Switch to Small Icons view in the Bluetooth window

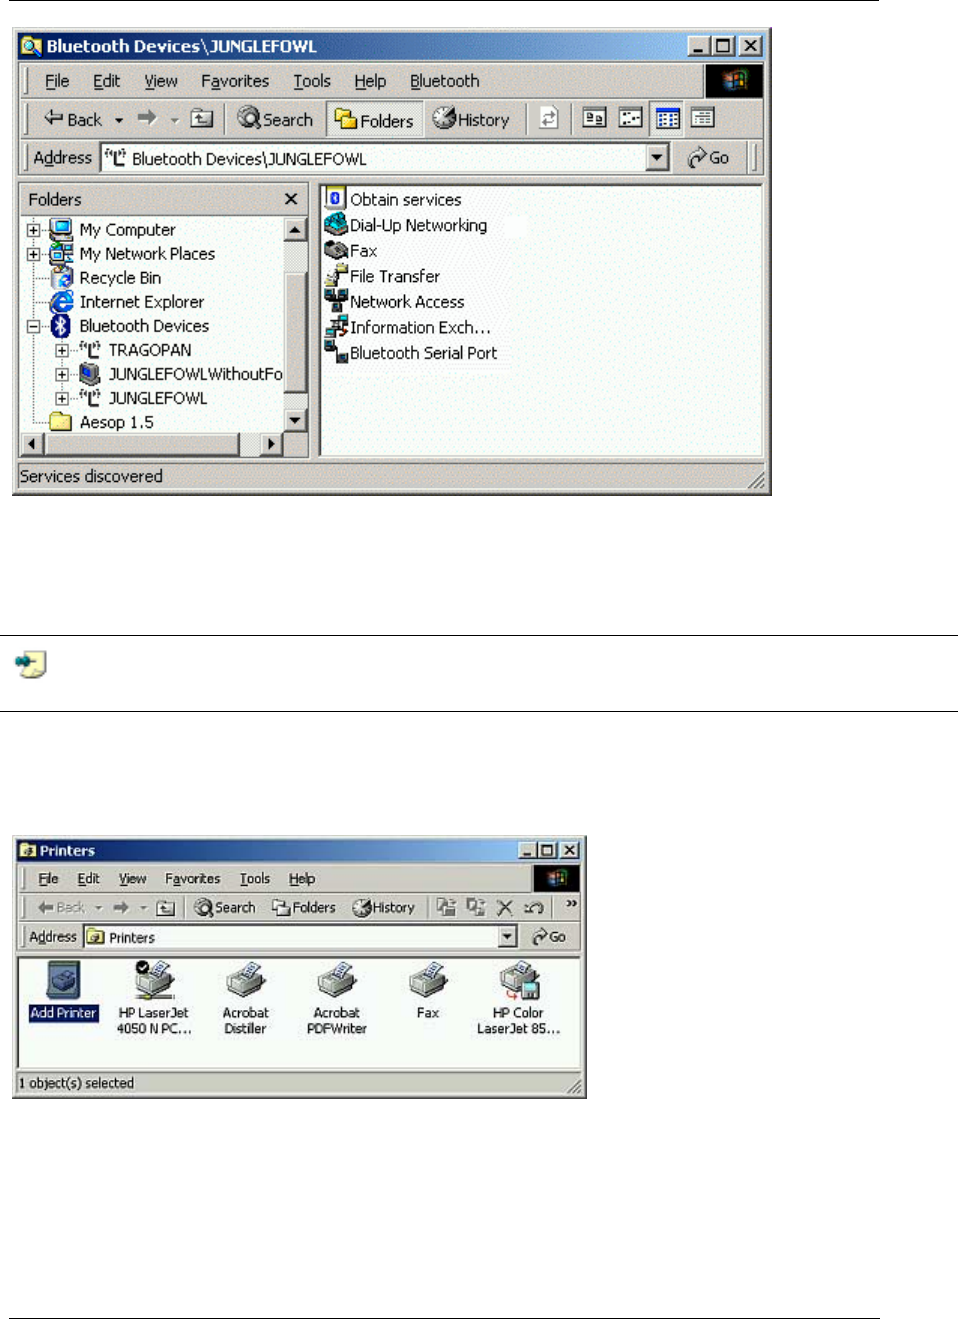click(x=630, y=118)
